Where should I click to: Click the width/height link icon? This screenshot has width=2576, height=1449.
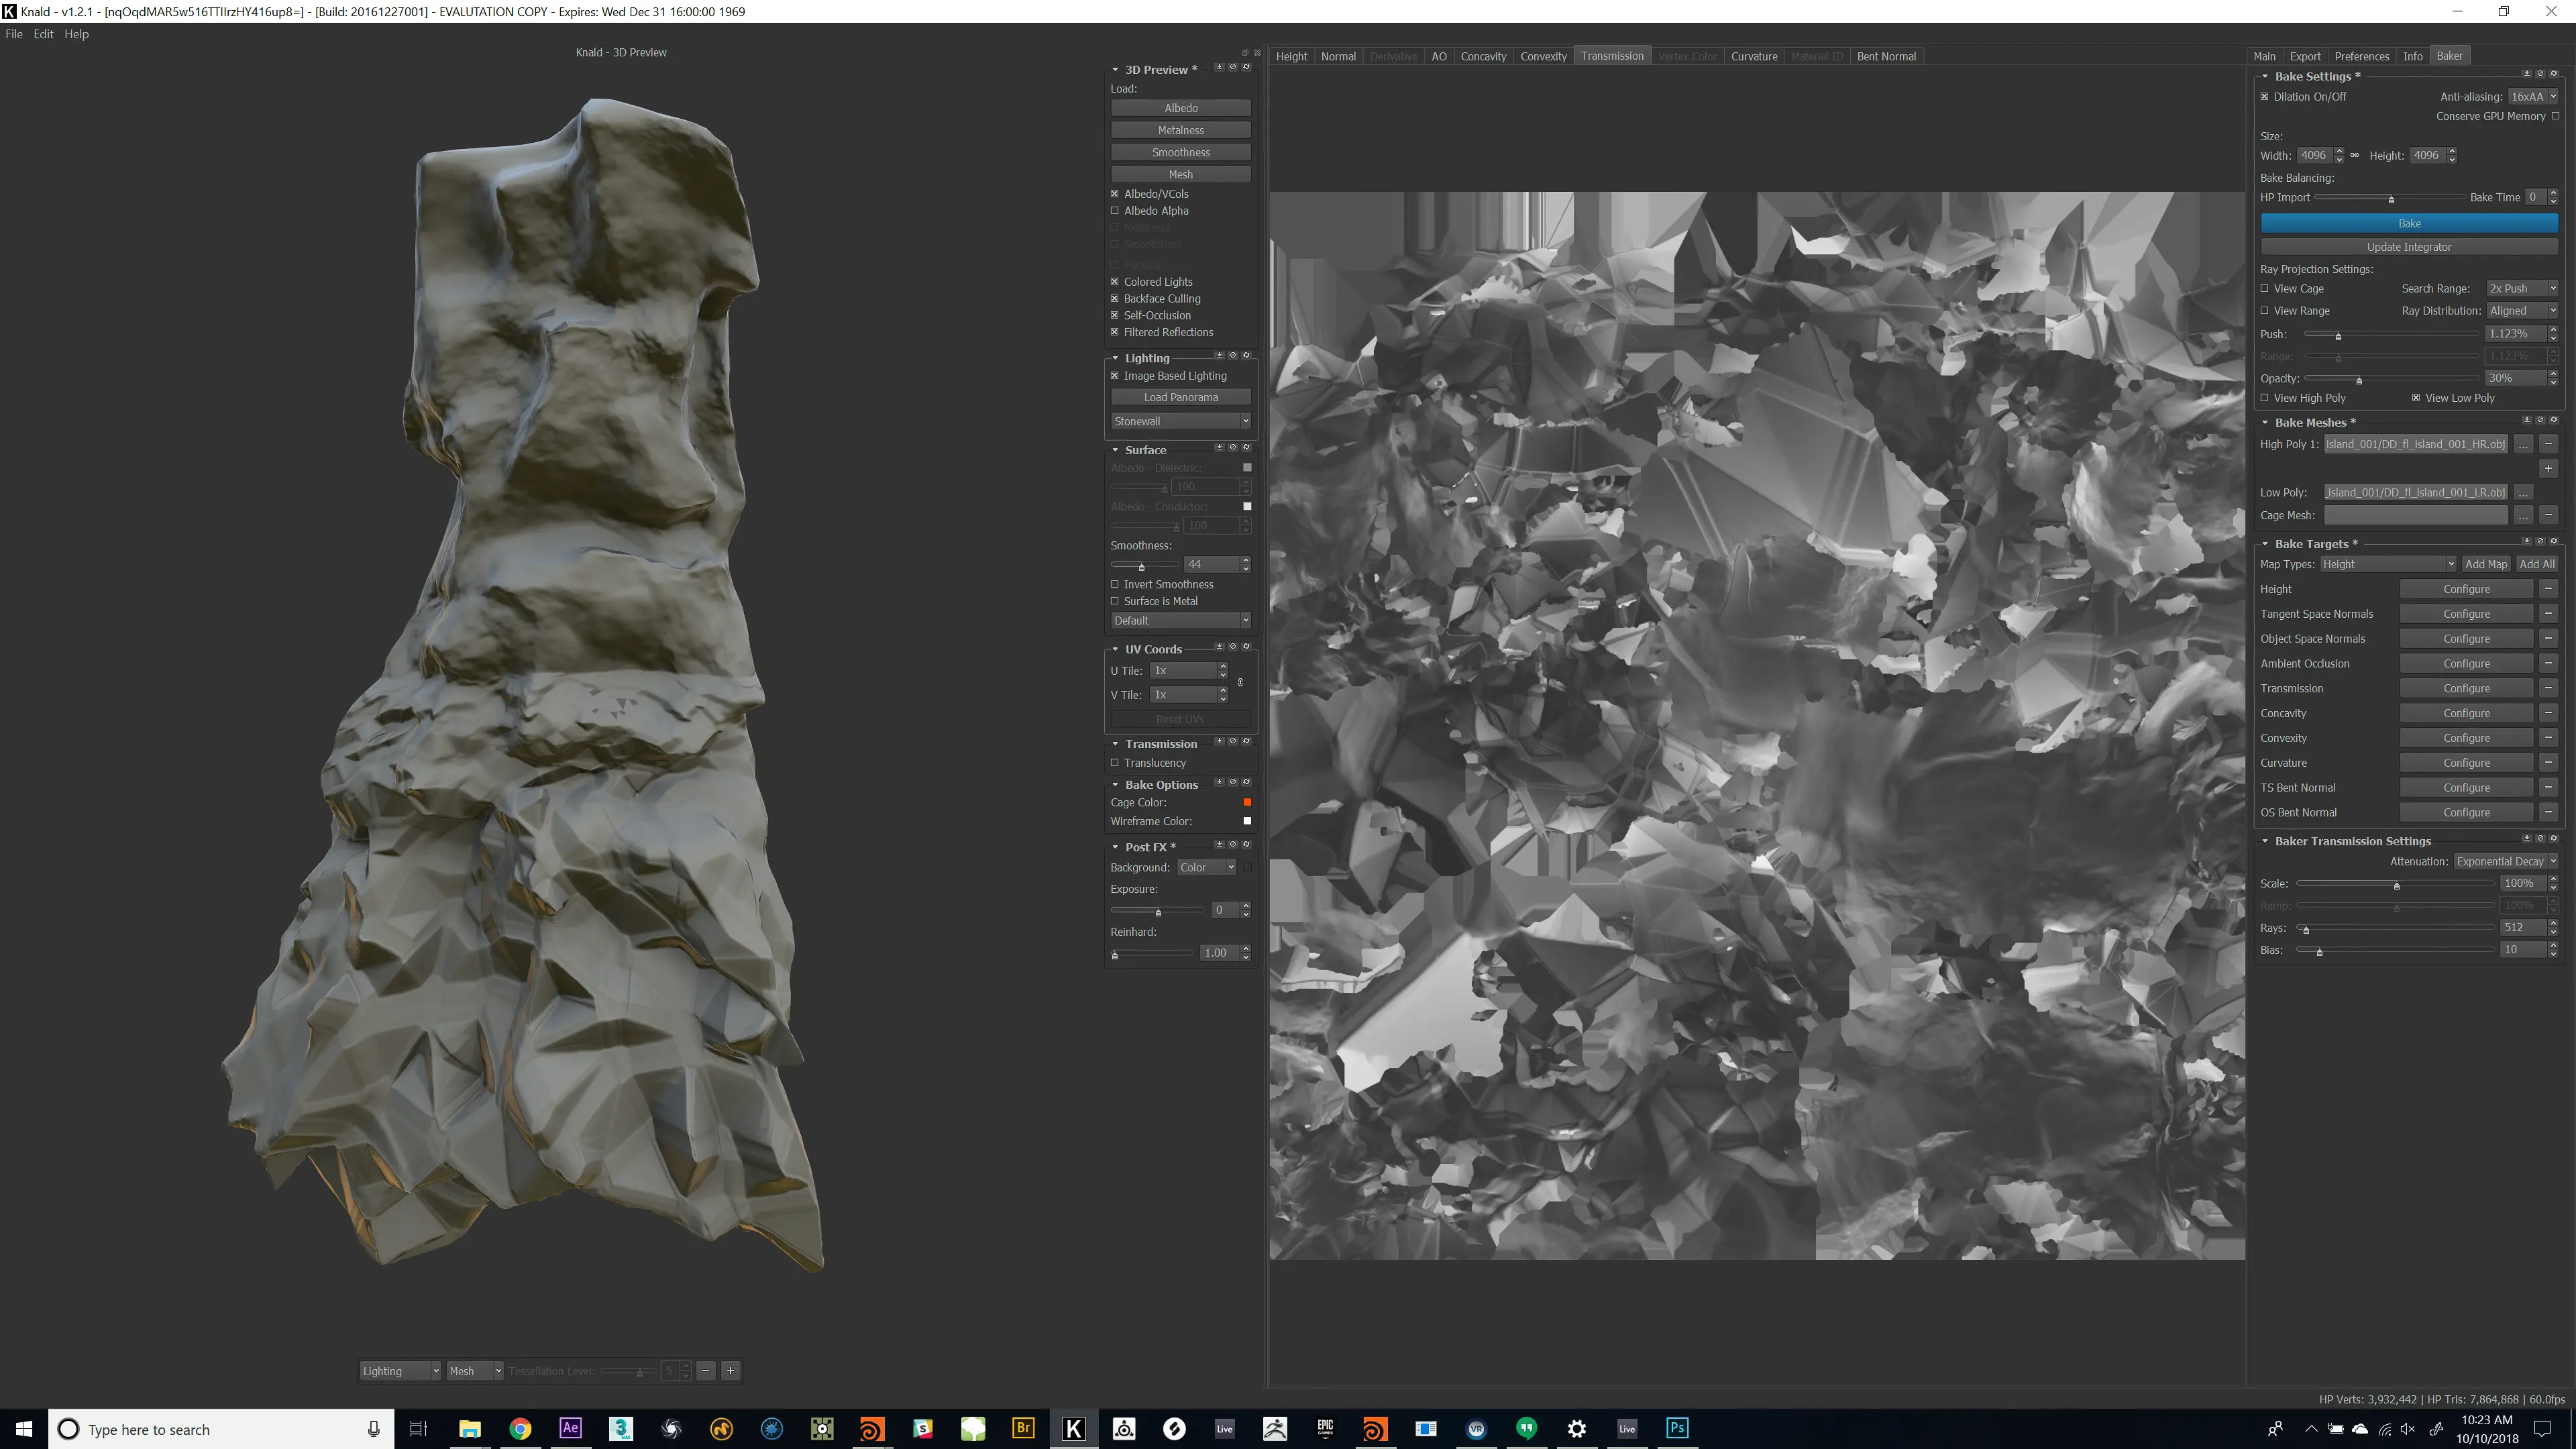point(2354,155)
